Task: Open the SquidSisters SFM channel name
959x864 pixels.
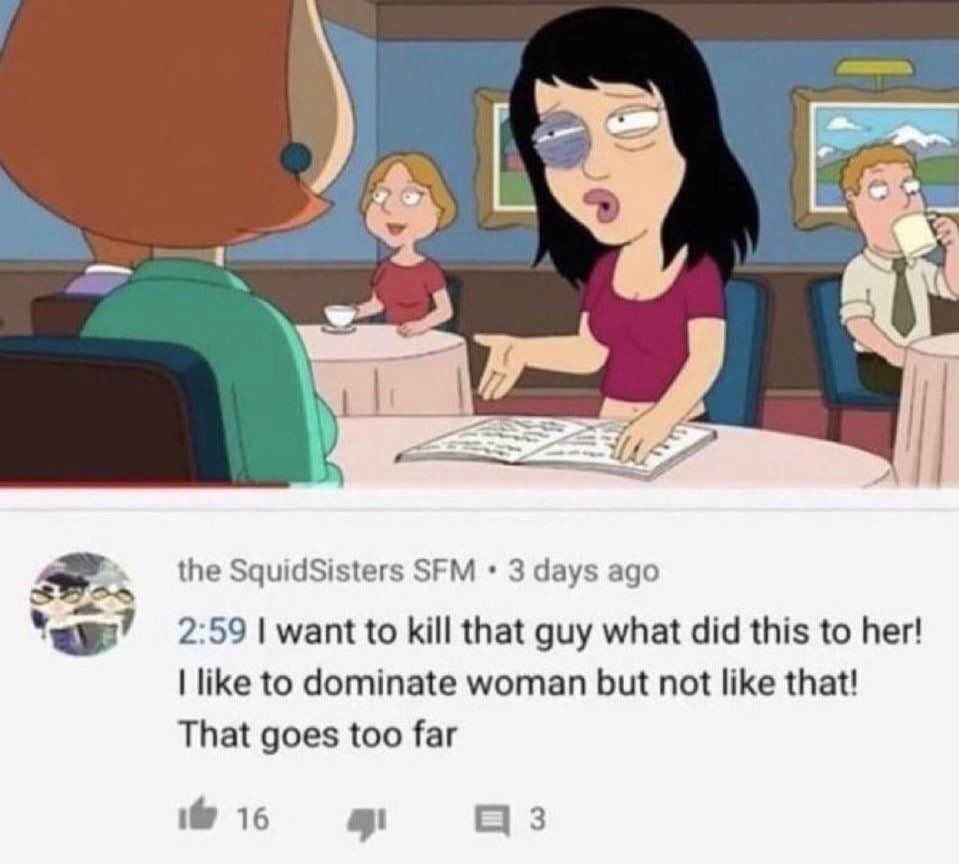Action: click(327, 571)
